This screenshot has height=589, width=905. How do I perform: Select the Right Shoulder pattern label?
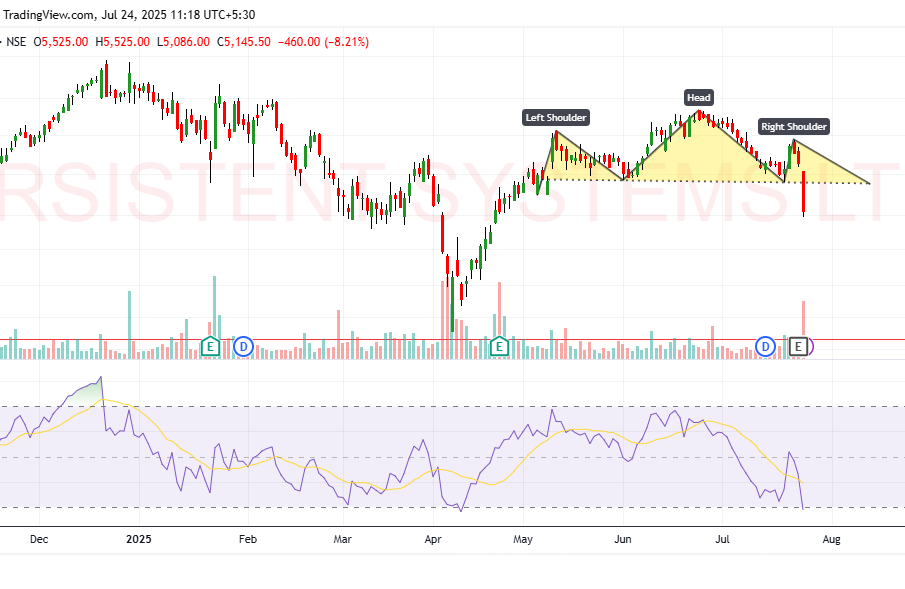793,126
